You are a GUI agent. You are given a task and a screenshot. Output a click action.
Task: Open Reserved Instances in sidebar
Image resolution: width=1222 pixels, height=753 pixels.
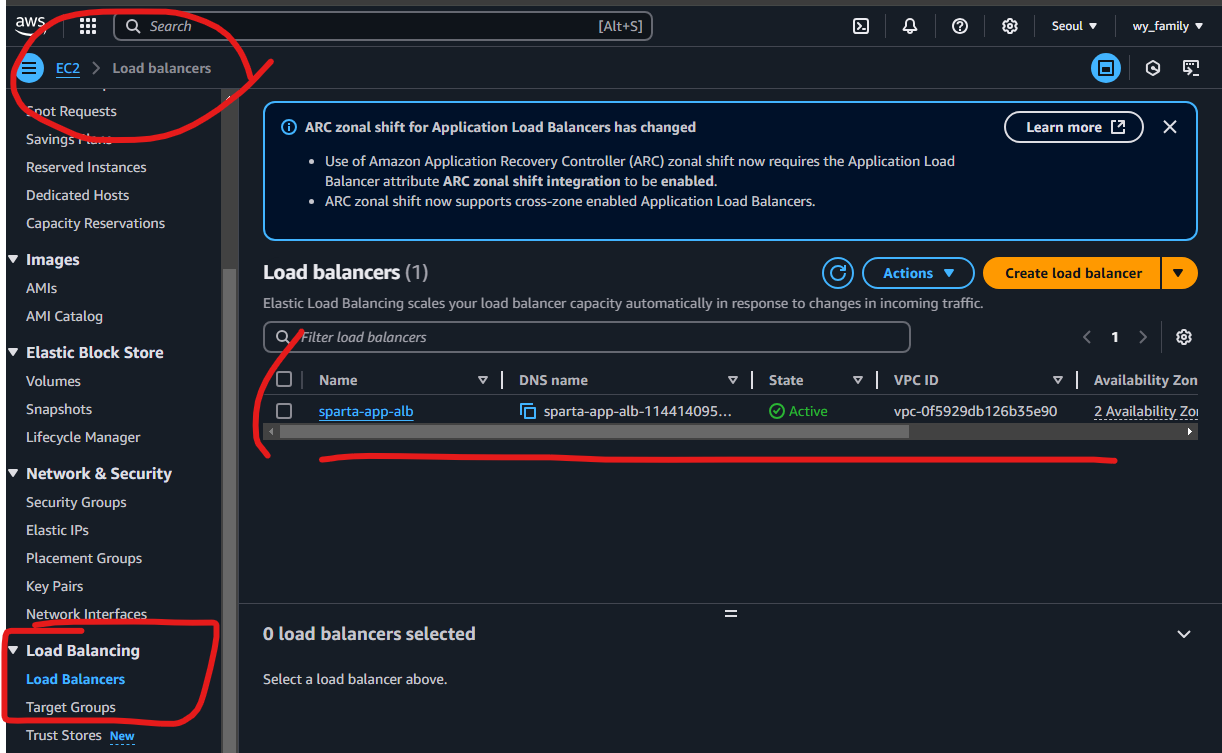pyautogui.click(x=86, y=167)
